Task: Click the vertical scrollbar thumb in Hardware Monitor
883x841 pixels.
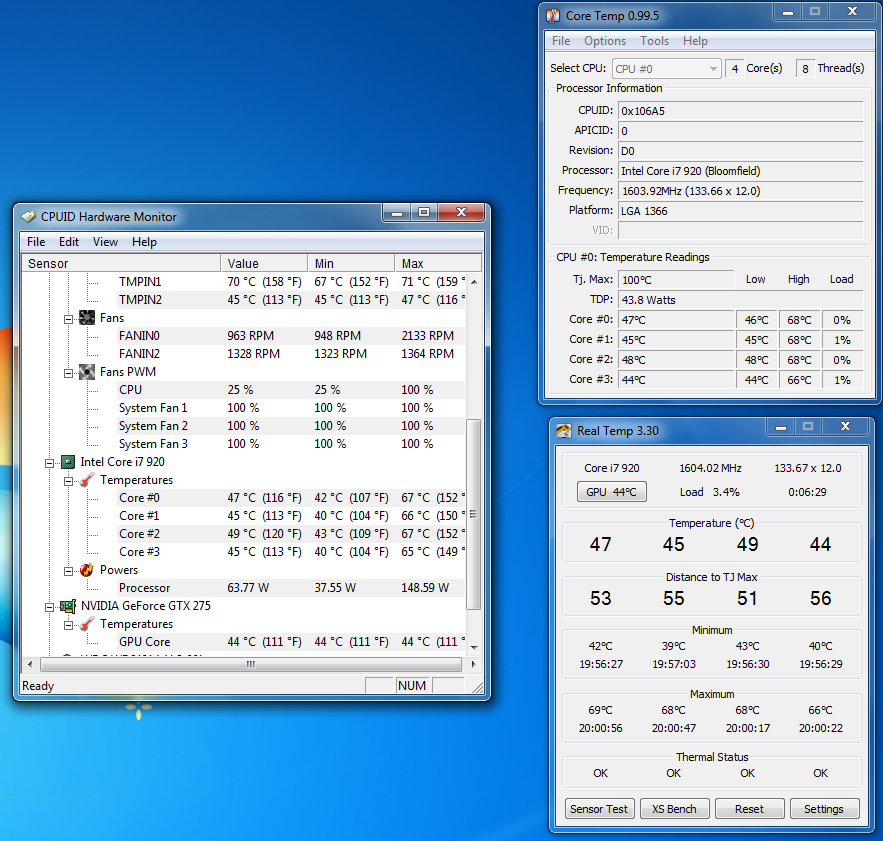Action: coord(474,514)
